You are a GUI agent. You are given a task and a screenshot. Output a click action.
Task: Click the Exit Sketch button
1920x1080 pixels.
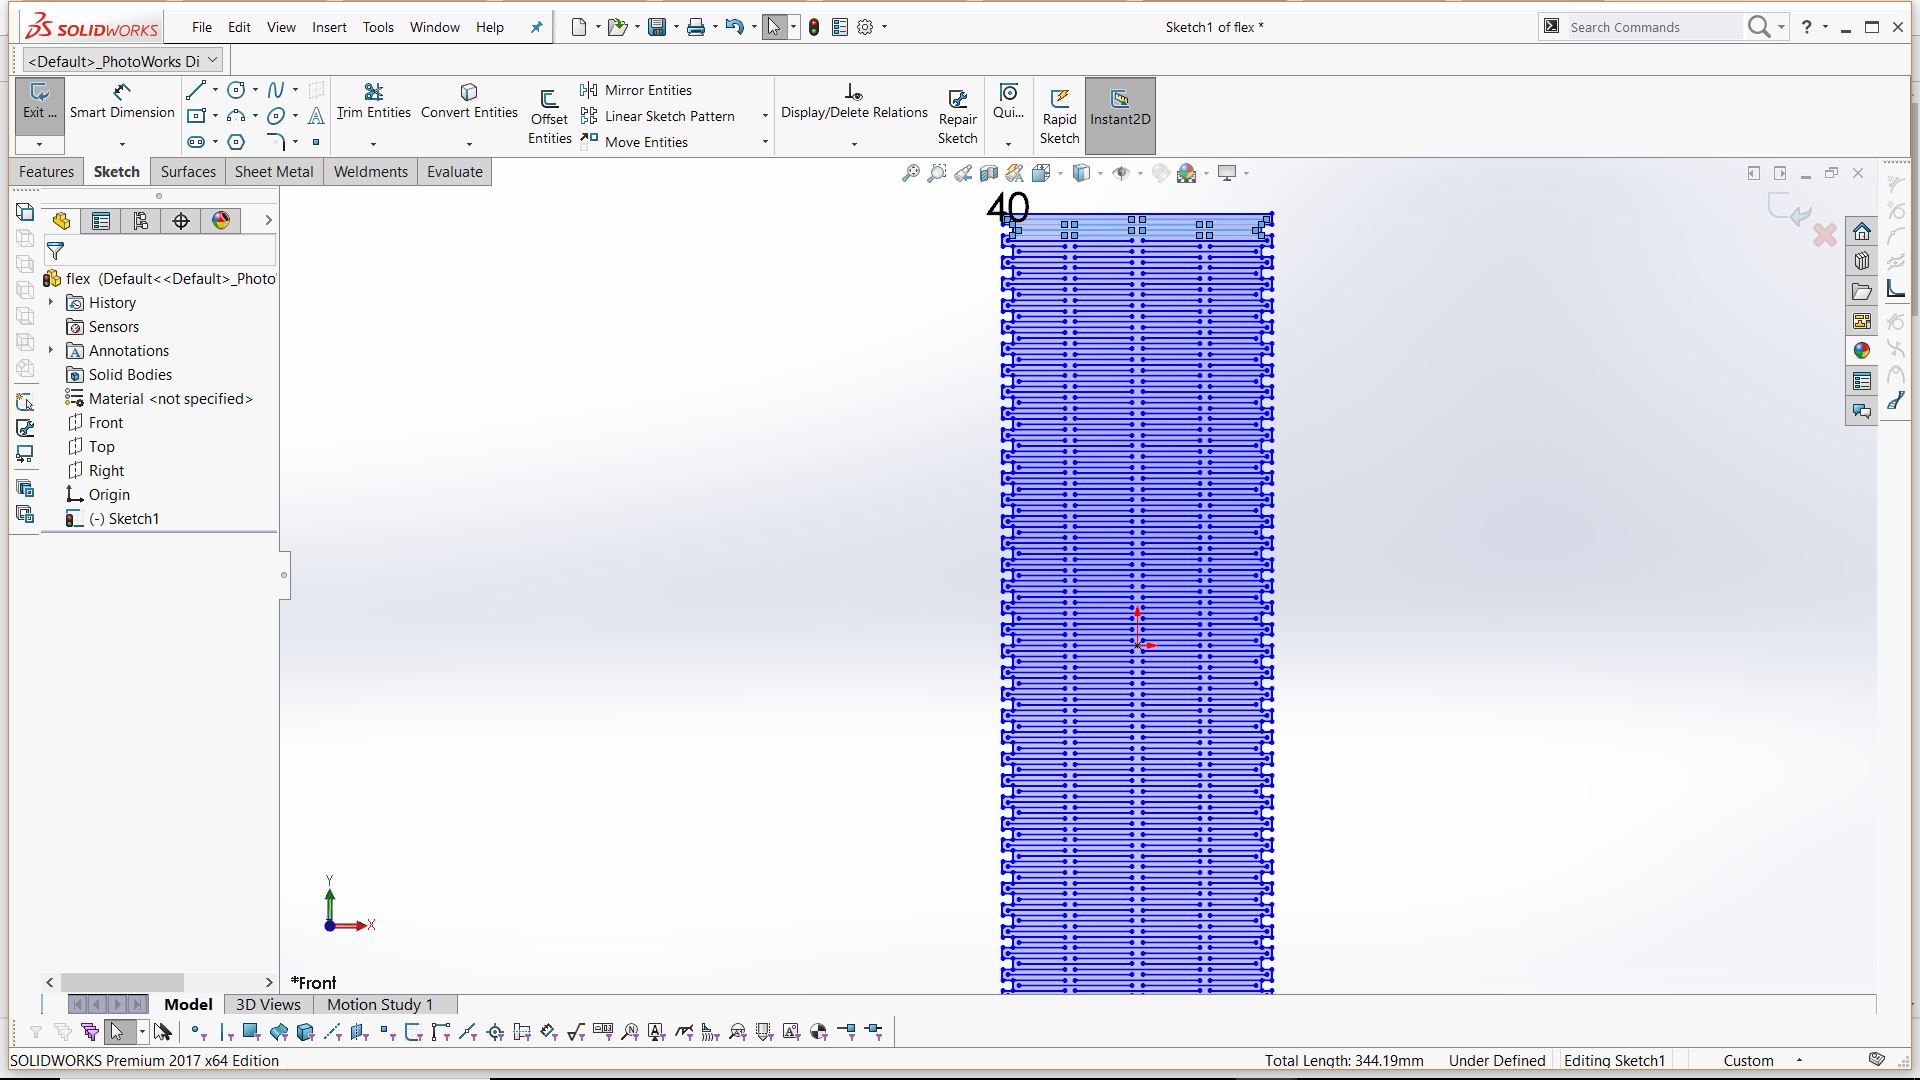click(39, 101)
